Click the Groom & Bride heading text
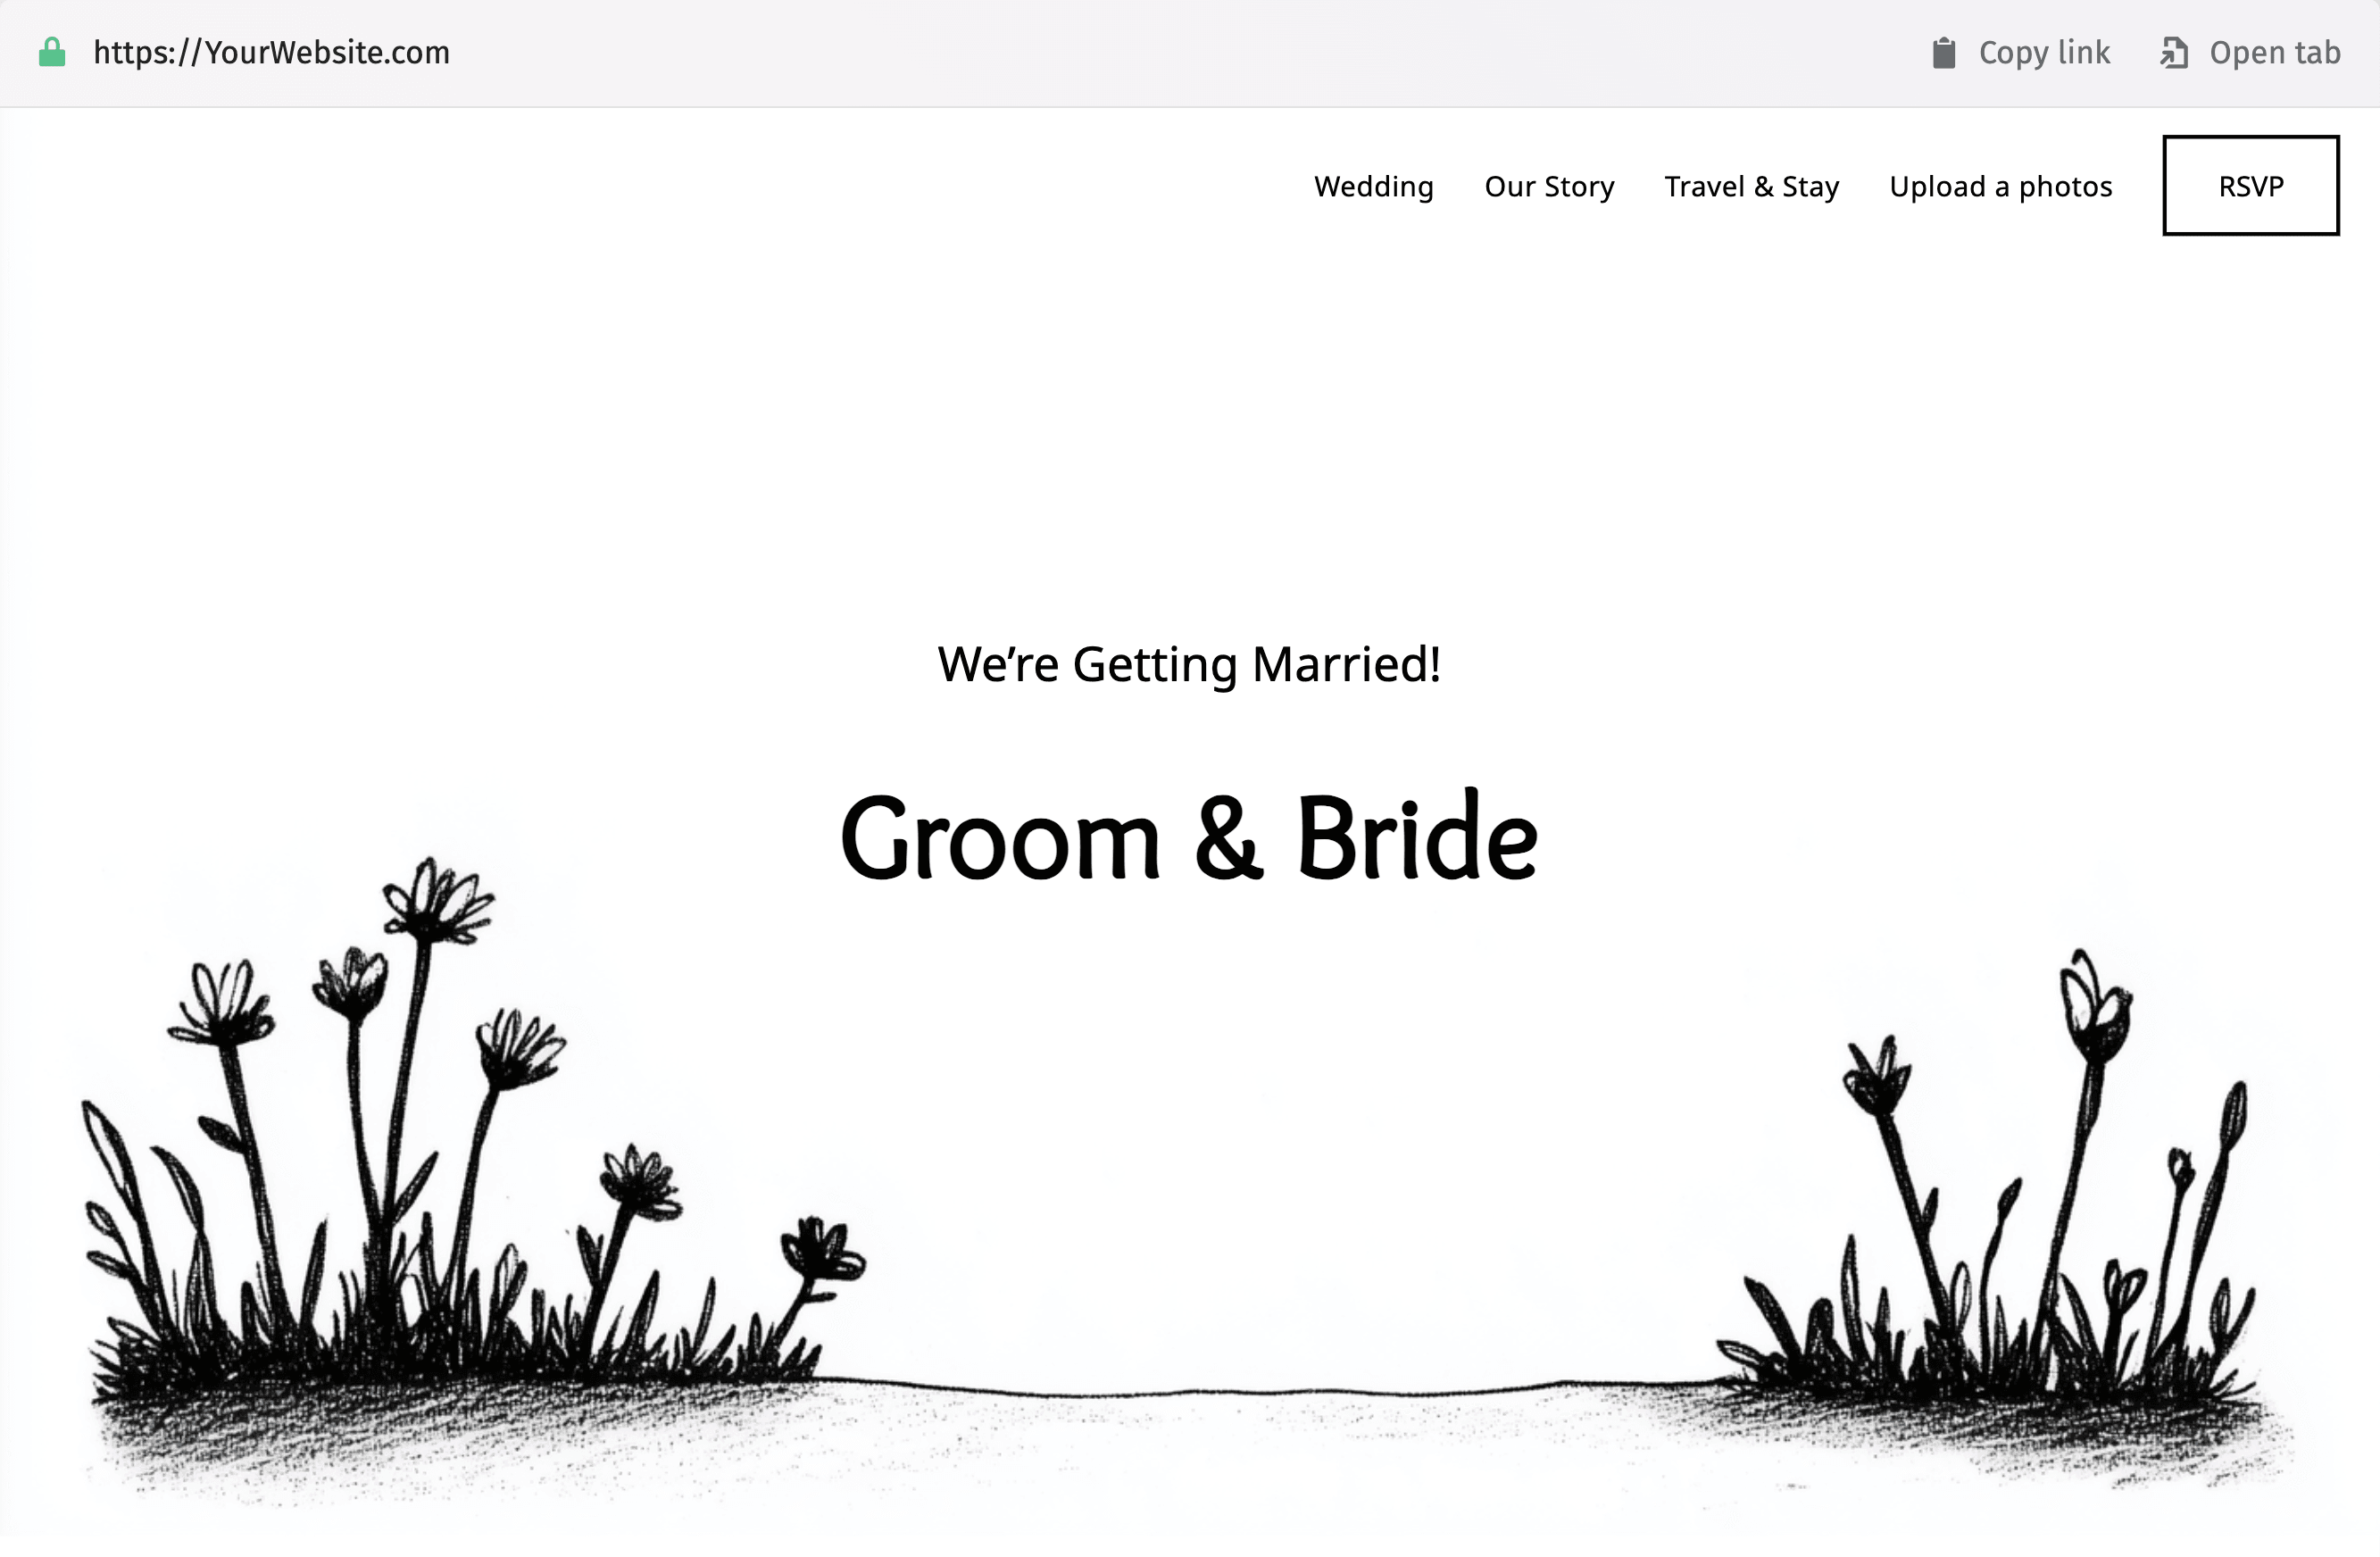 click(1188, 841)
